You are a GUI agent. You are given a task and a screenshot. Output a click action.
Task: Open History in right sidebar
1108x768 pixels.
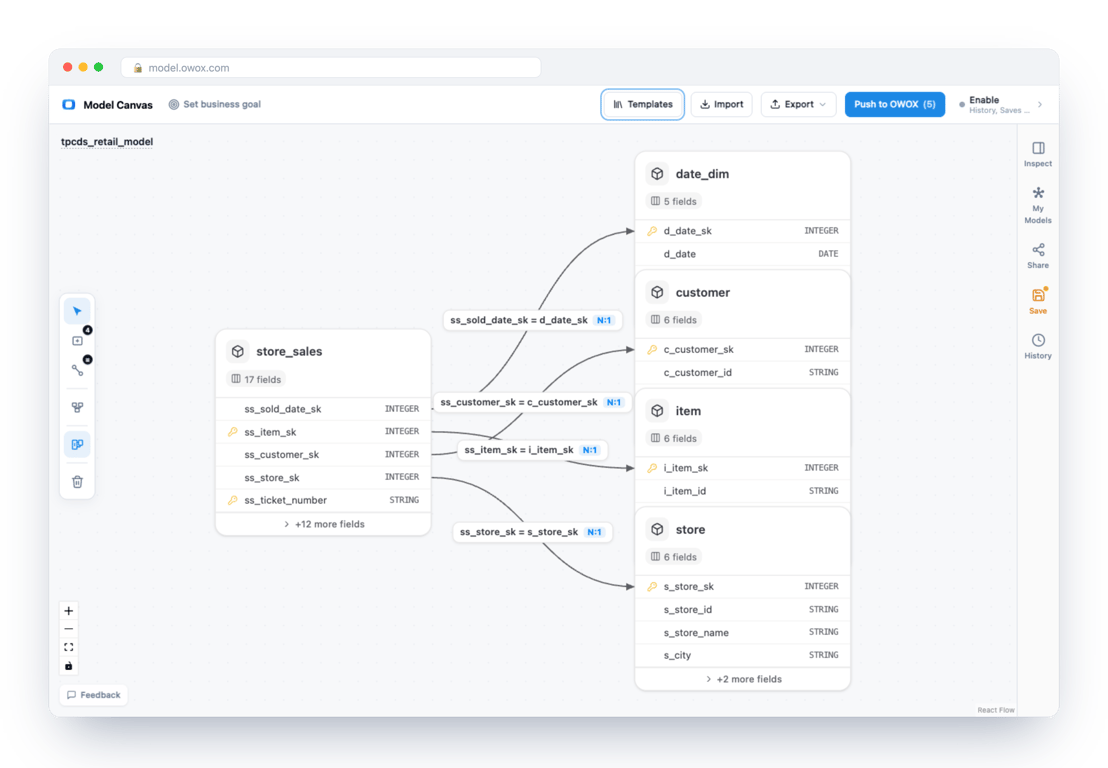click(1038, 346)
